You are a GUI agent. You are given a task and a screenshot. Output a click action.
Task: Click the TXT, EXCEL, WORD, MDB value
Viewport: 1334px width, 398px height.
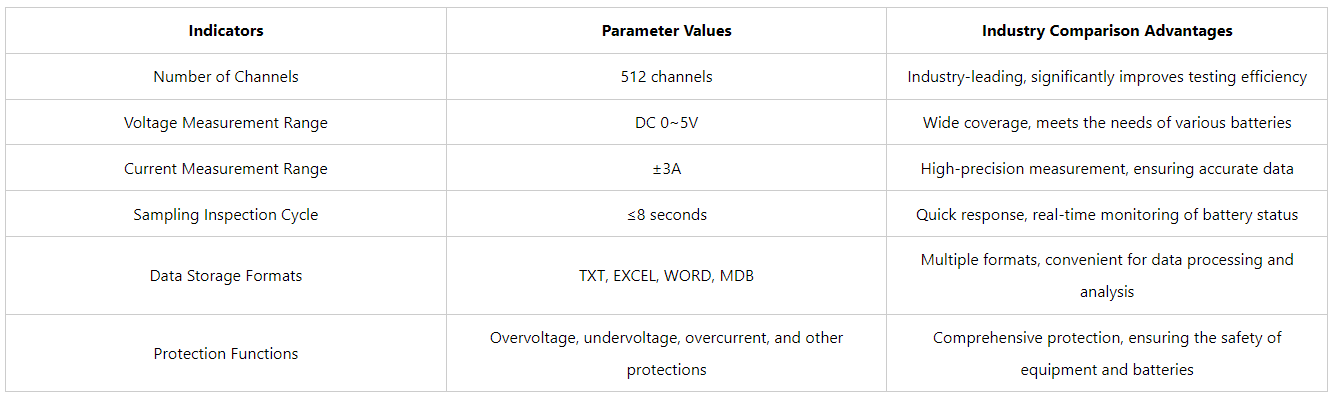pyautogui.click(x=666, y=276)
